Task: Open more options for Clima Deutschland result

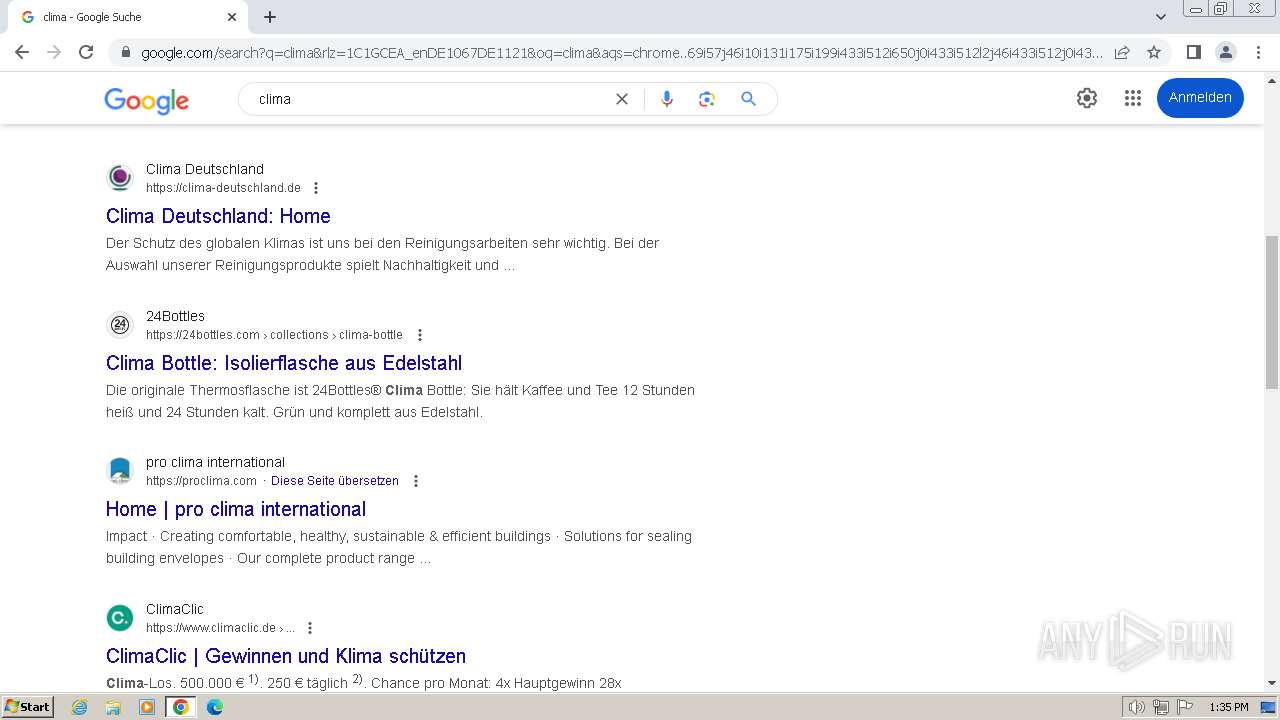Action: [x=316, y=188]
